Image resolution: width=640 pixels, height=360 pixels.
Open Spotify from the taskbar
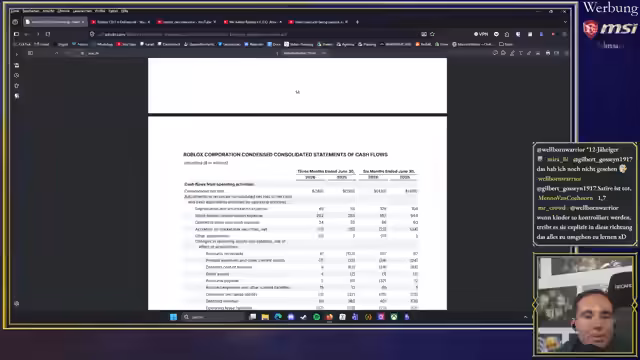tap(316, 317)
